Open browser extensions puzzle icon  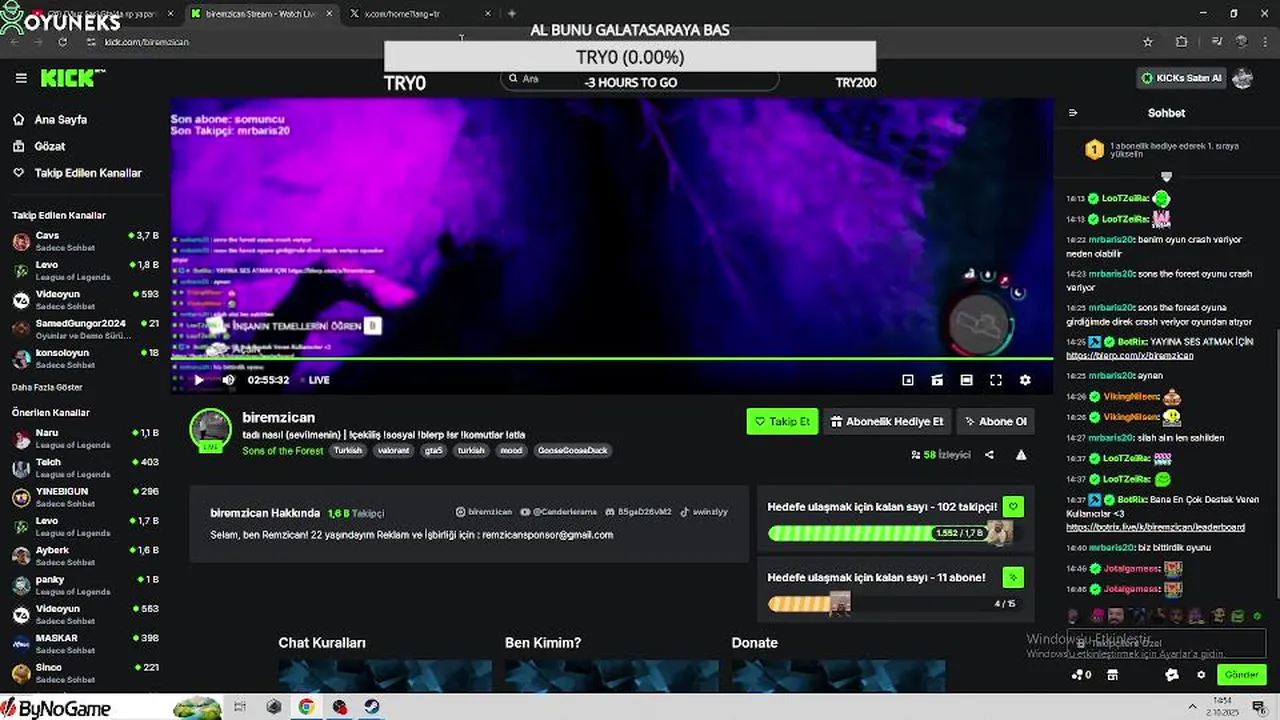[x=1182, y=42]
